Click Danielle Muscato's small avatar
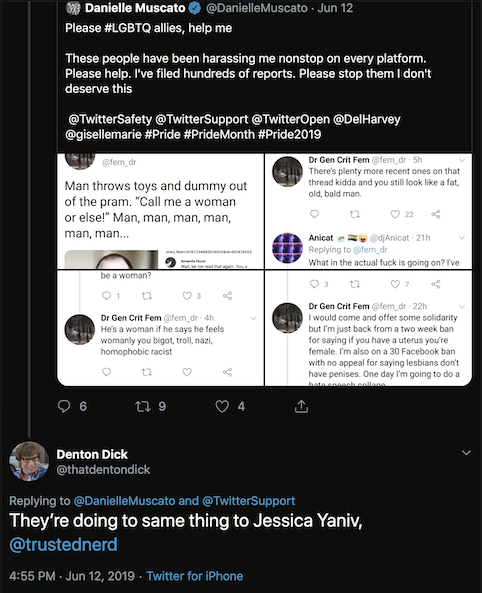The height and width of the screenshot is (593, 482). pyautogui.click(x=73, y=8)
